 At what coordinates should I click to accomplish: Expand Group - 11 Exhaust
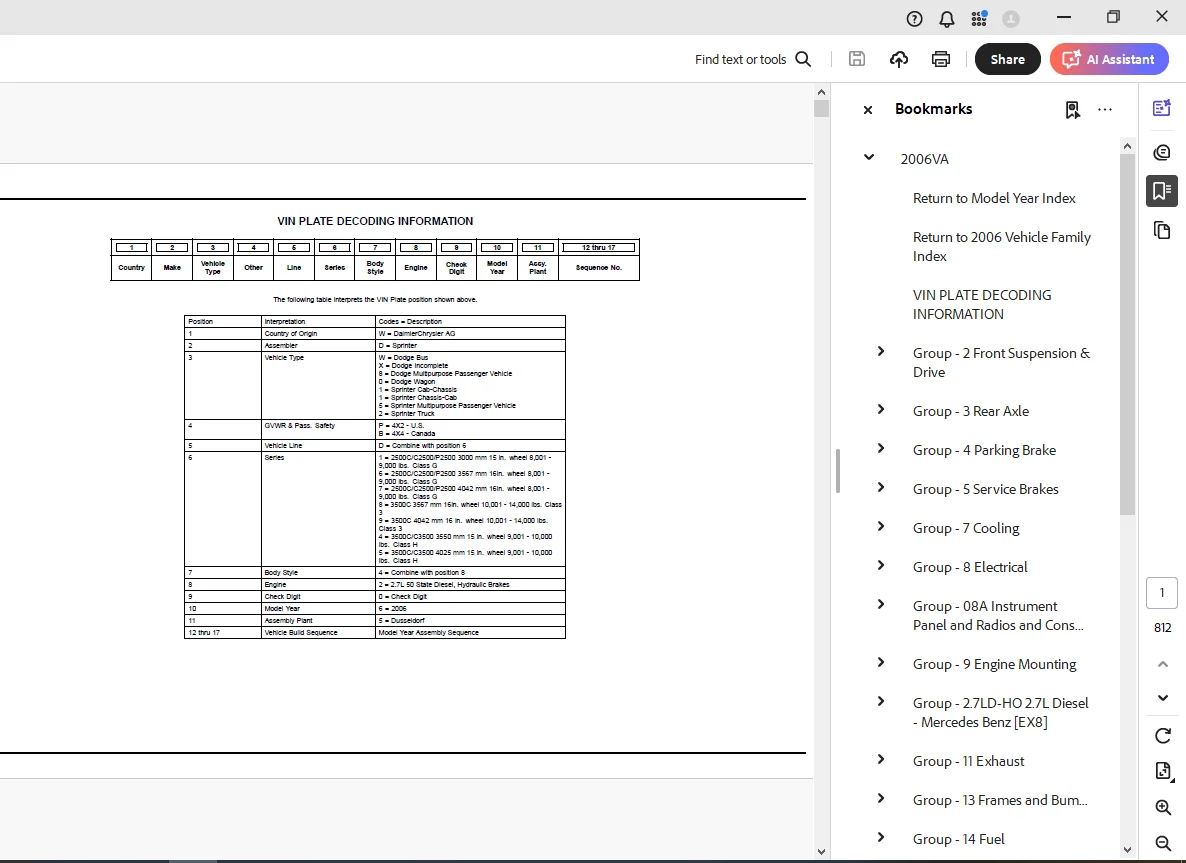(x=880, y=759)
